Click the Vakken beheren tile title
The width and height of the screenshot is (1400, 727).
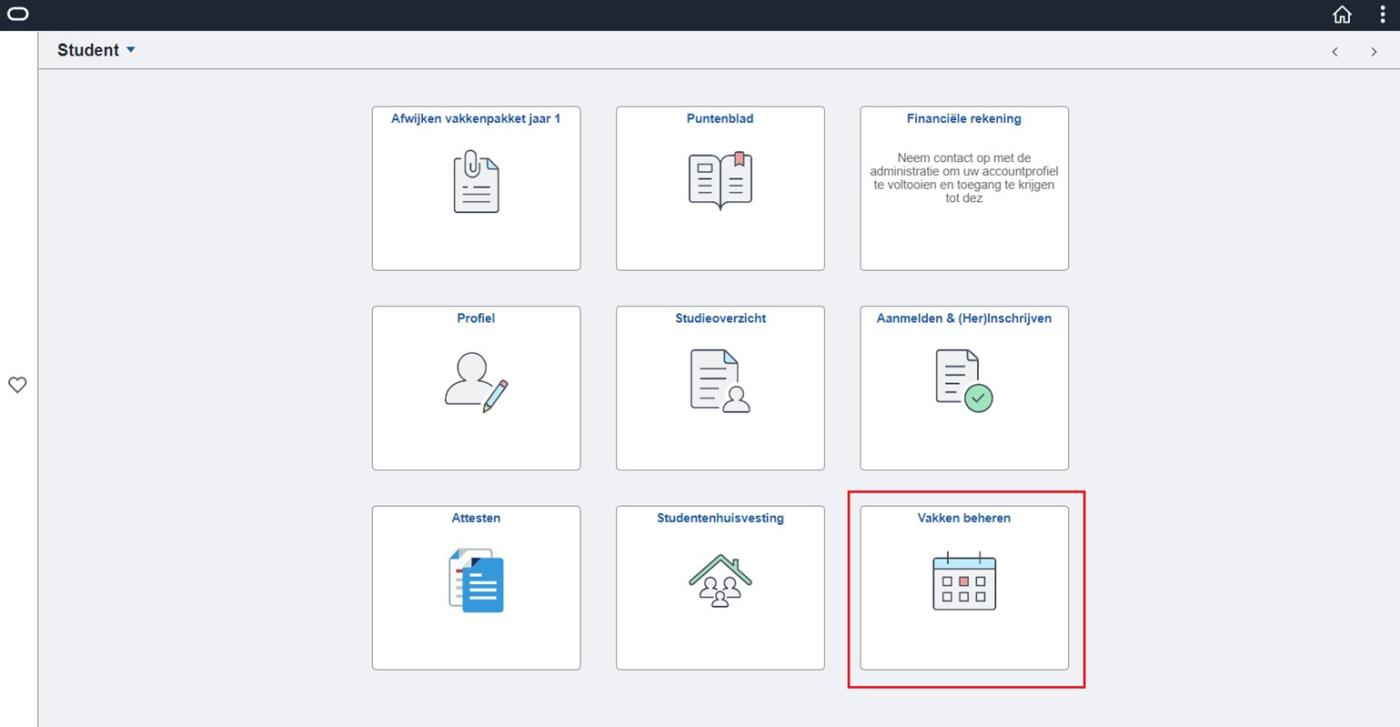964,518
